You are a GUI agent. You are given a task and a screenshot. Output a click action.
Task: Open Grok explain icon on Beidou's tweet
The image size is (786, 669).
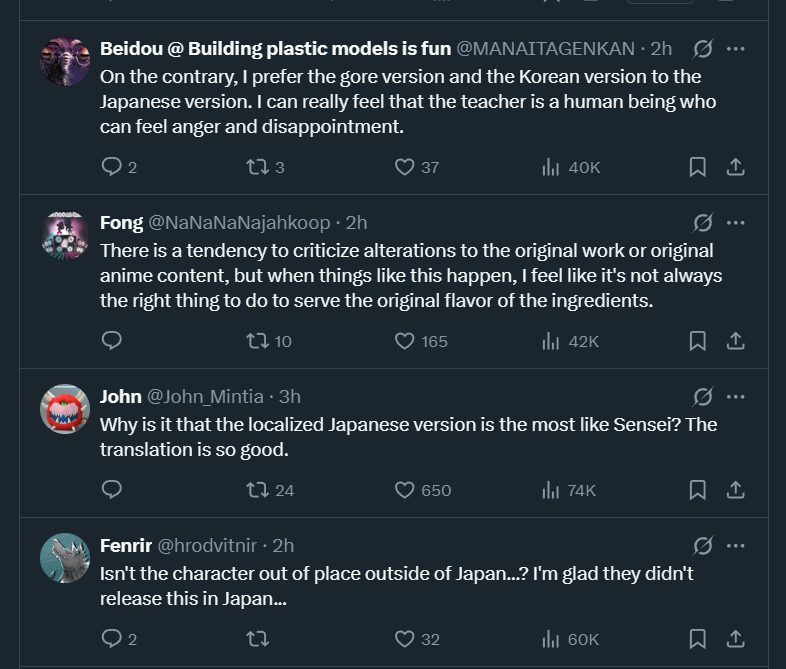tap(702, 49)
